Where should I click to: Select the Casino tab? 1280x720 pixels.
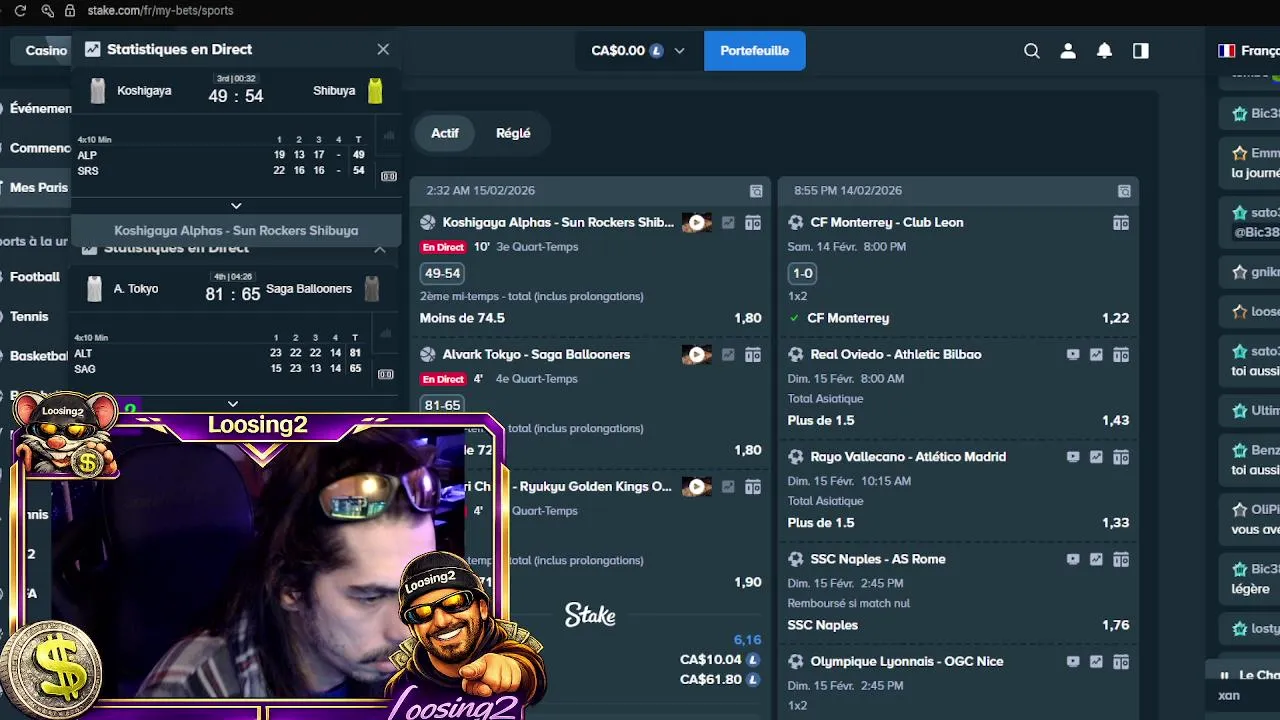pos(46,50)
